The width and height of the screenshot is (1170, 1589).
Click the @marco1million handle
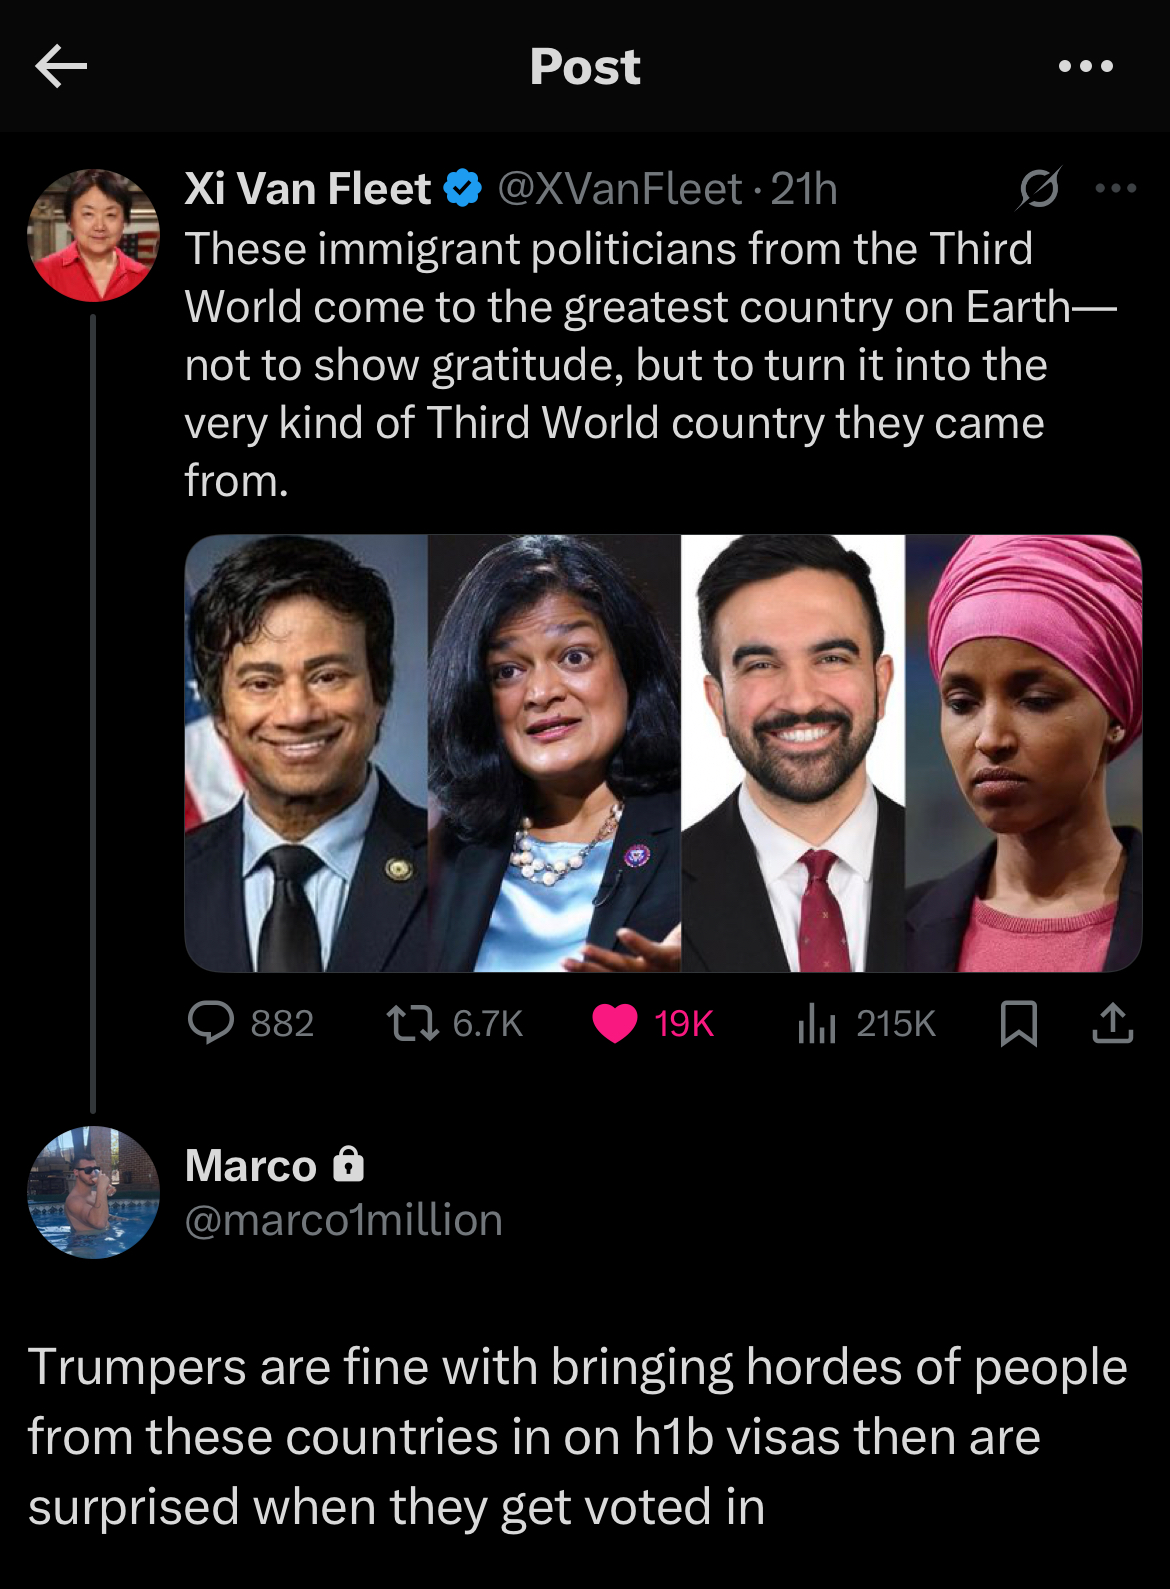click(x=344, y=1220)
